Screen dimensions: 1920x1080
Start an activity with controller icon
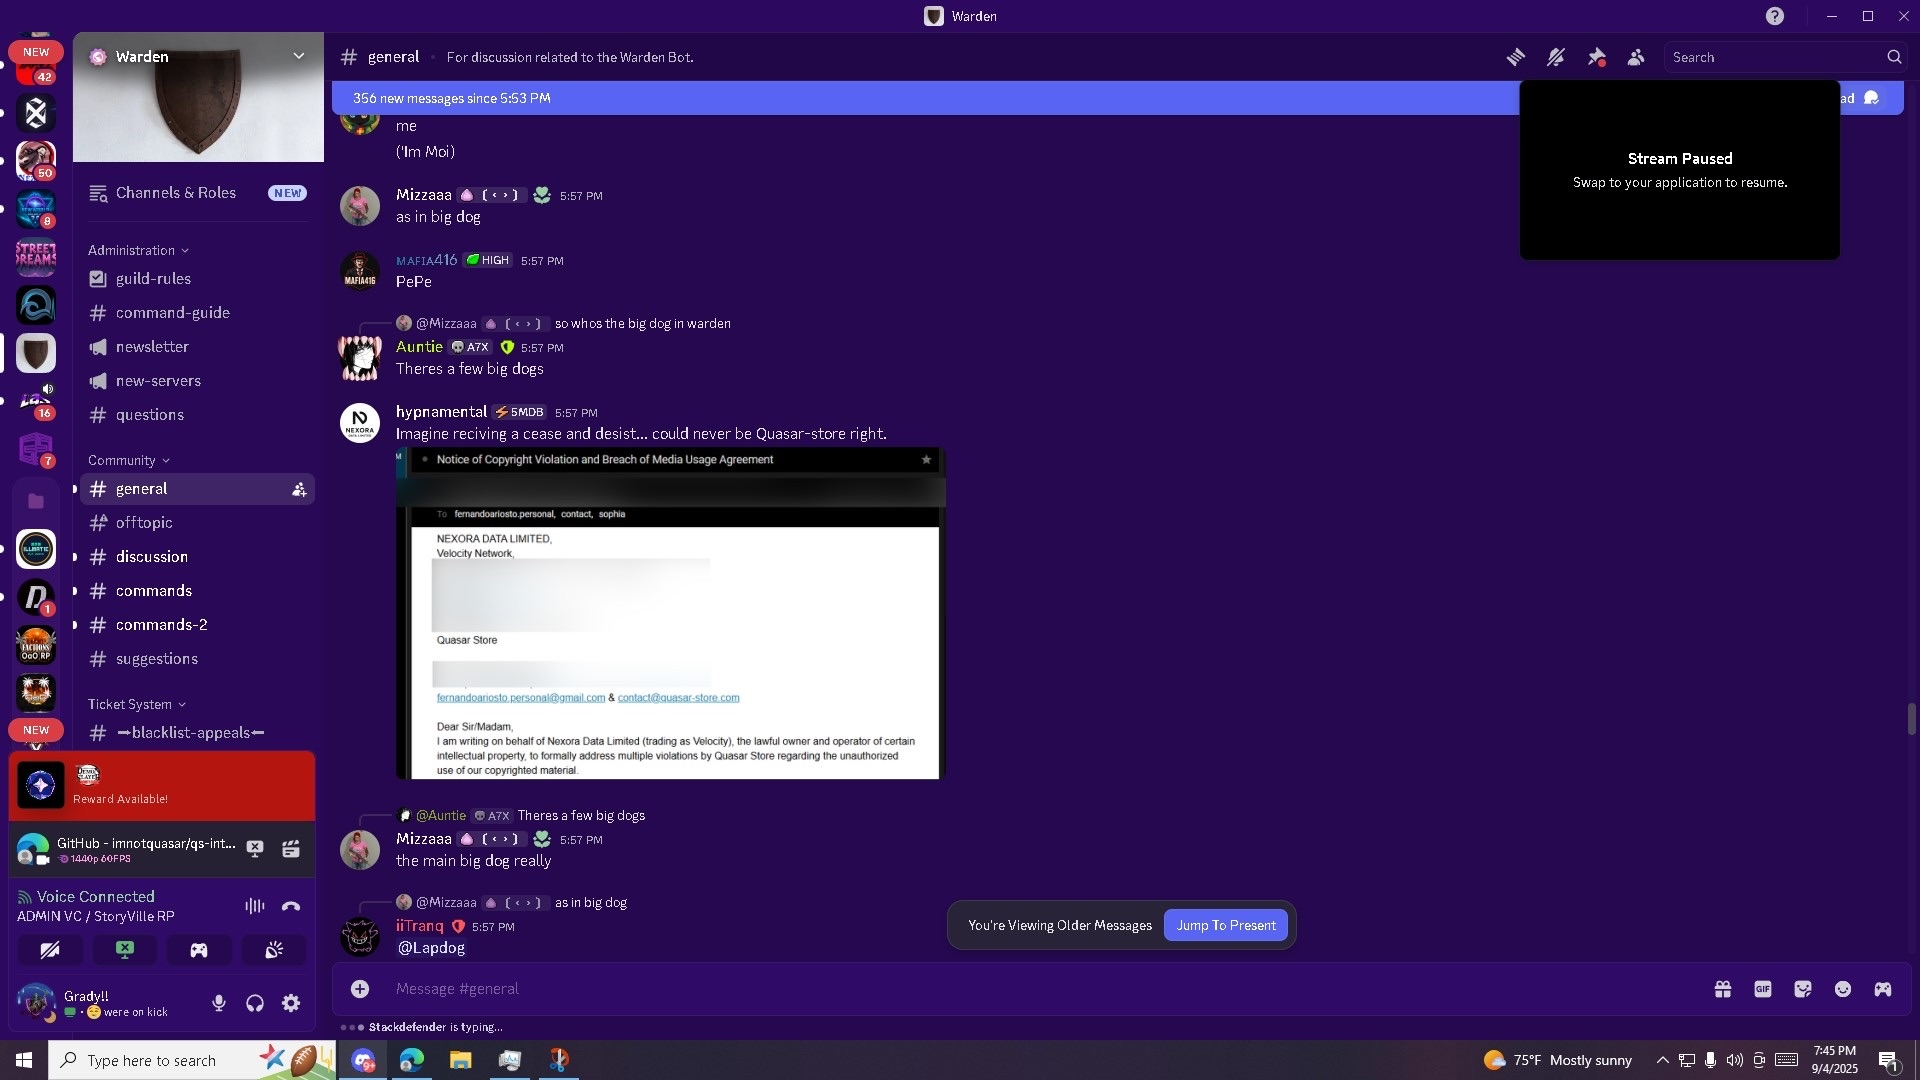(x=199, y=950)
